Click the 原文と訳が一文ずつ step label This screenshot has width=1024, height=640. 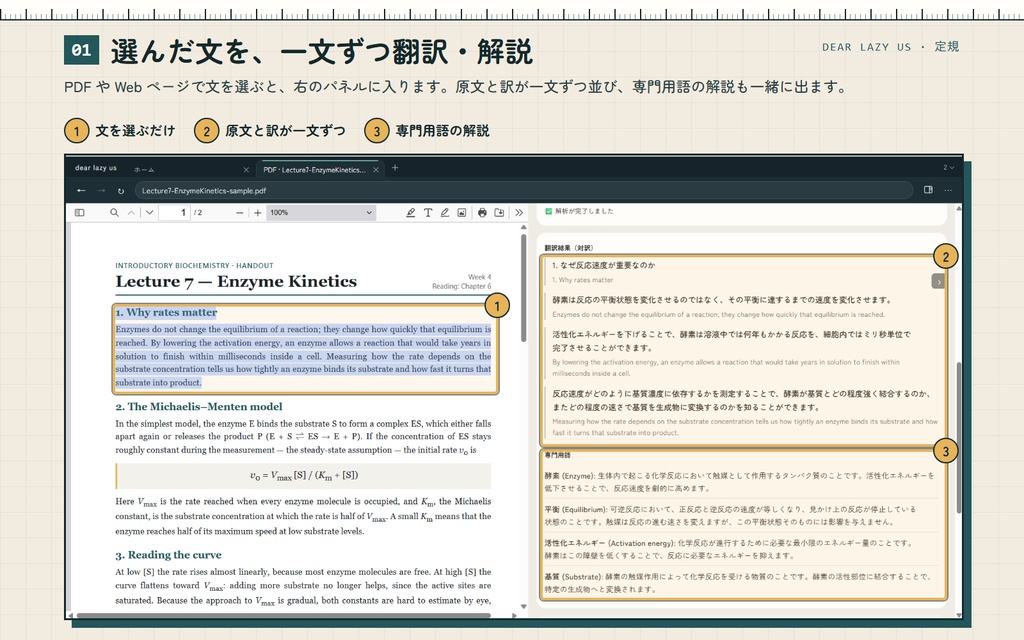coord(285,131)
